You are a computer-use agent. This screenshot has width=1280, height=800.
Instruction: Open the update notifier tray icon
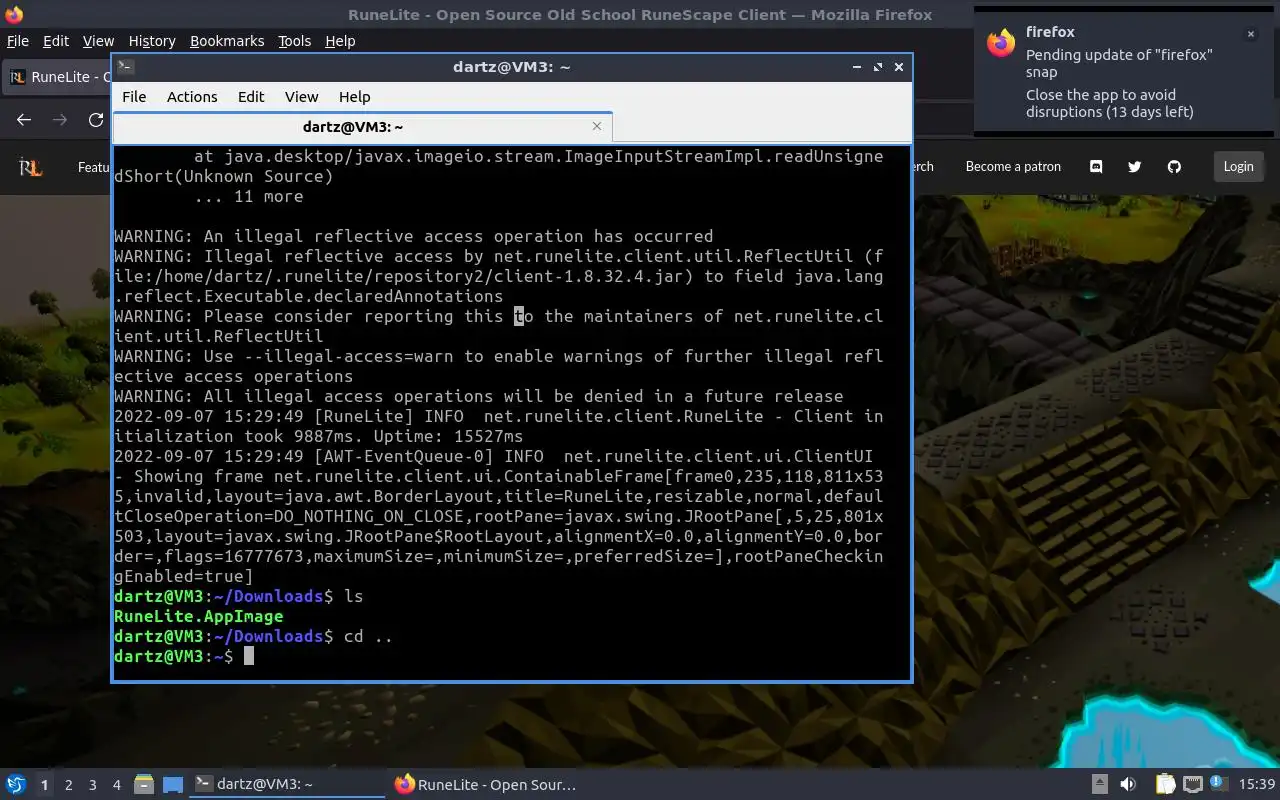click(1218, 784)
